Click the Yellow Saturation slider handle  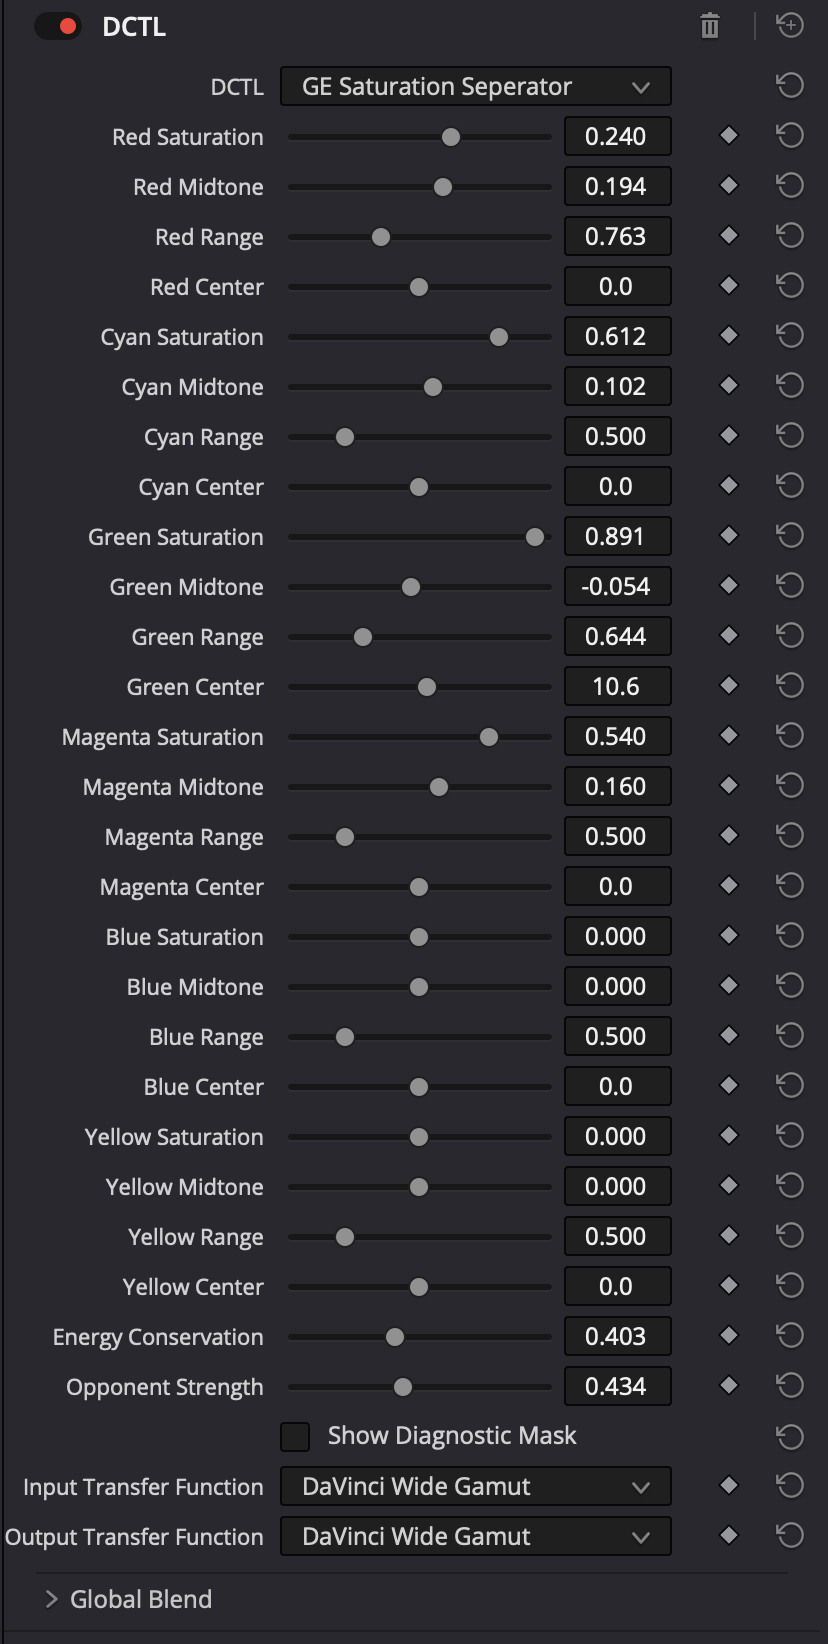pos(419,1137)
